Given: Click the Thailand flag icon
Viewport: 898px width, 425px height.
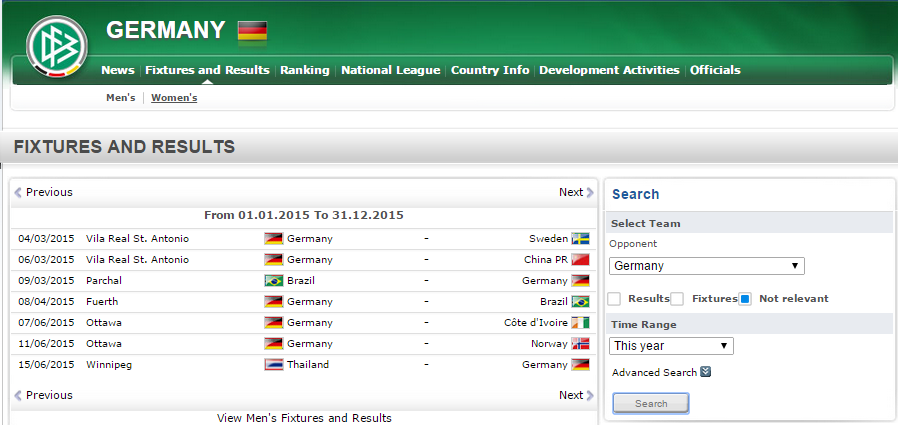Looking at the screenshot, I should [x=274, y=364].
